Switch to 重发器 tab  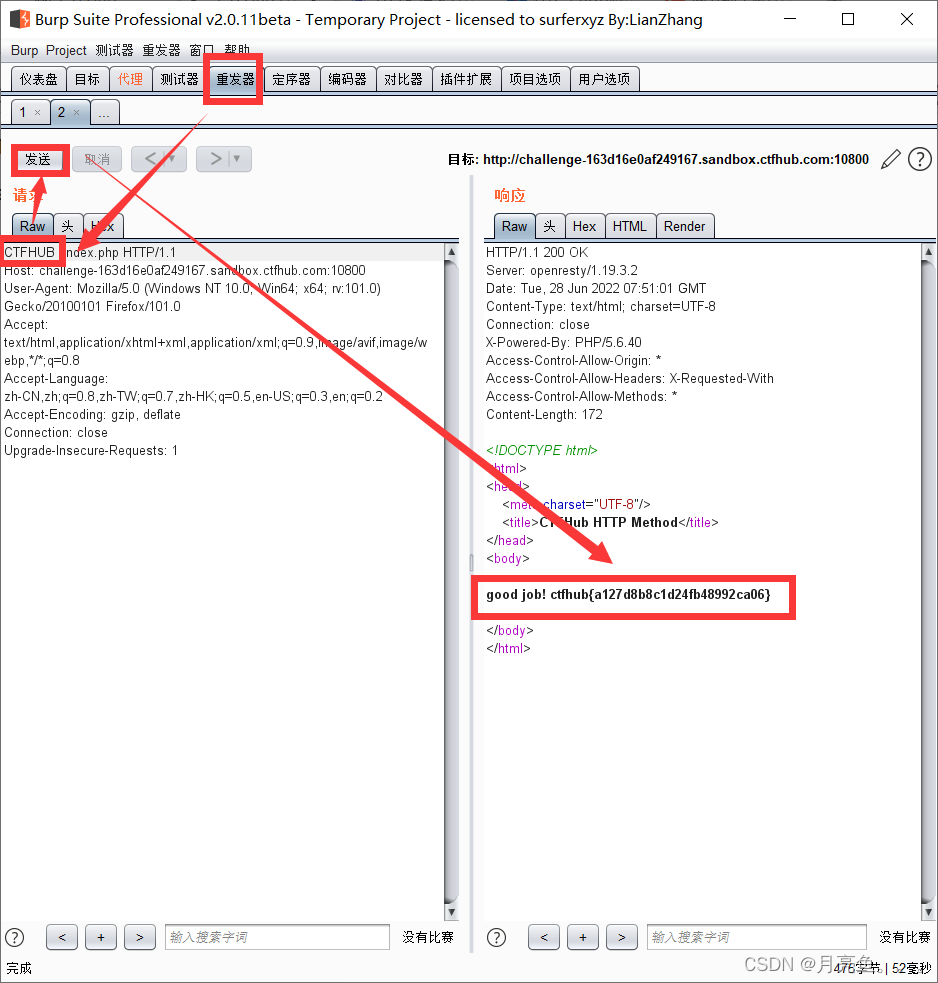click(x=235, y=79)
